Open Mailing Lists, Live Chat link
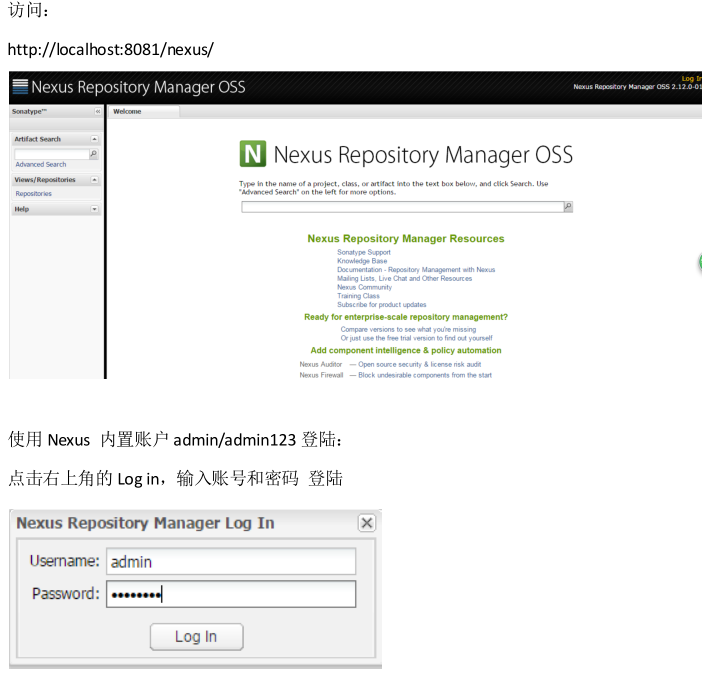705x679 pixels. click(x=405, y=278)
